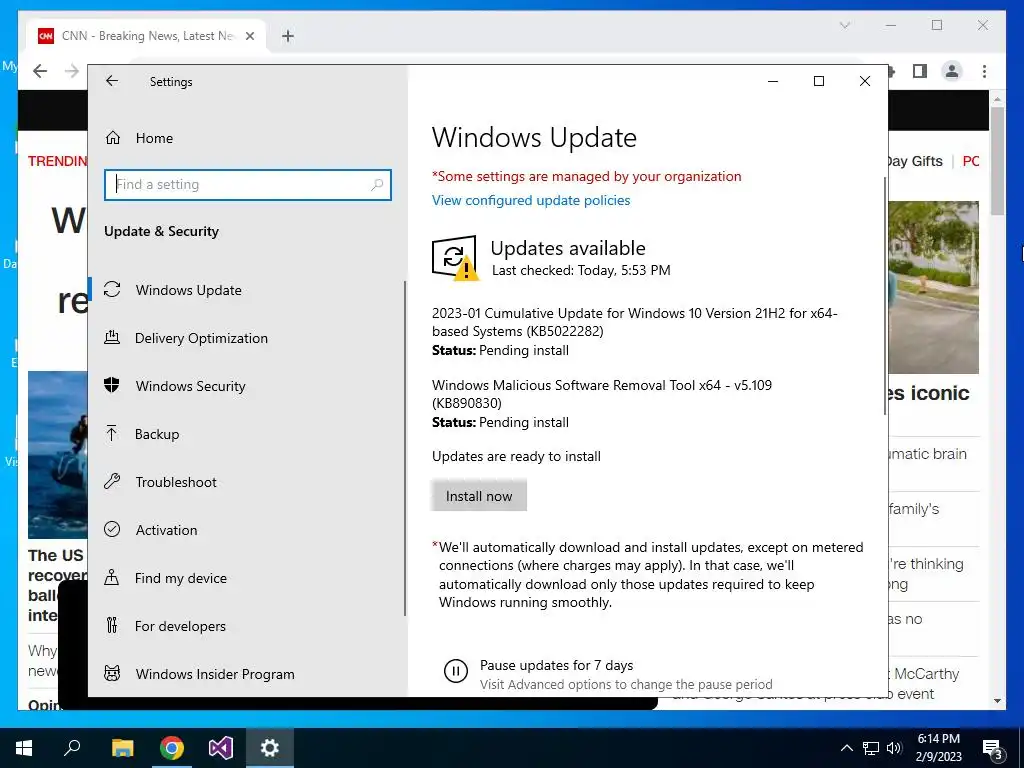This screenshot has width=1024, height=768.
Task: Open a new tab in Chrome
Action: 287,36
